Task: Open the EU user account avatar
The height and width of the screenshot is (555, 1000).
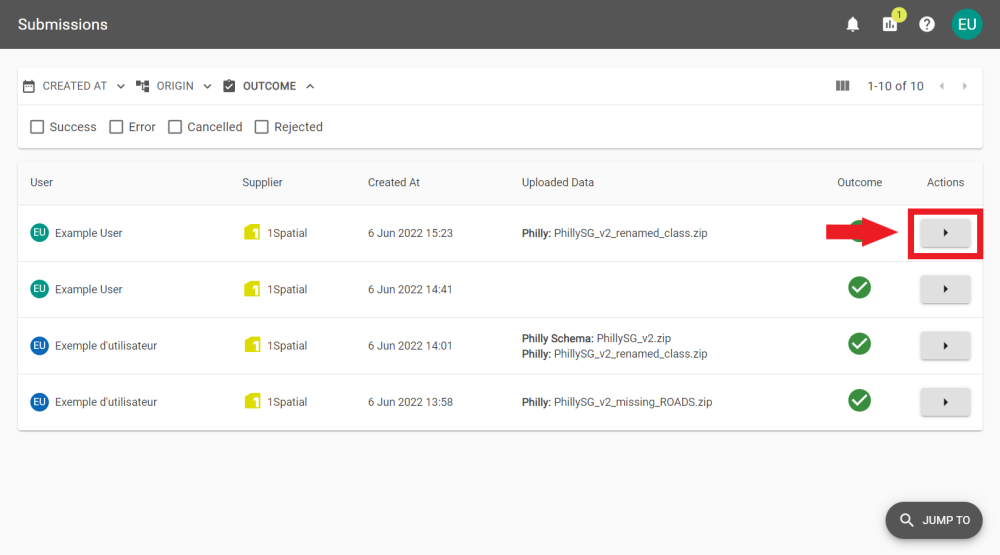Action: click(x=967, y=24)
